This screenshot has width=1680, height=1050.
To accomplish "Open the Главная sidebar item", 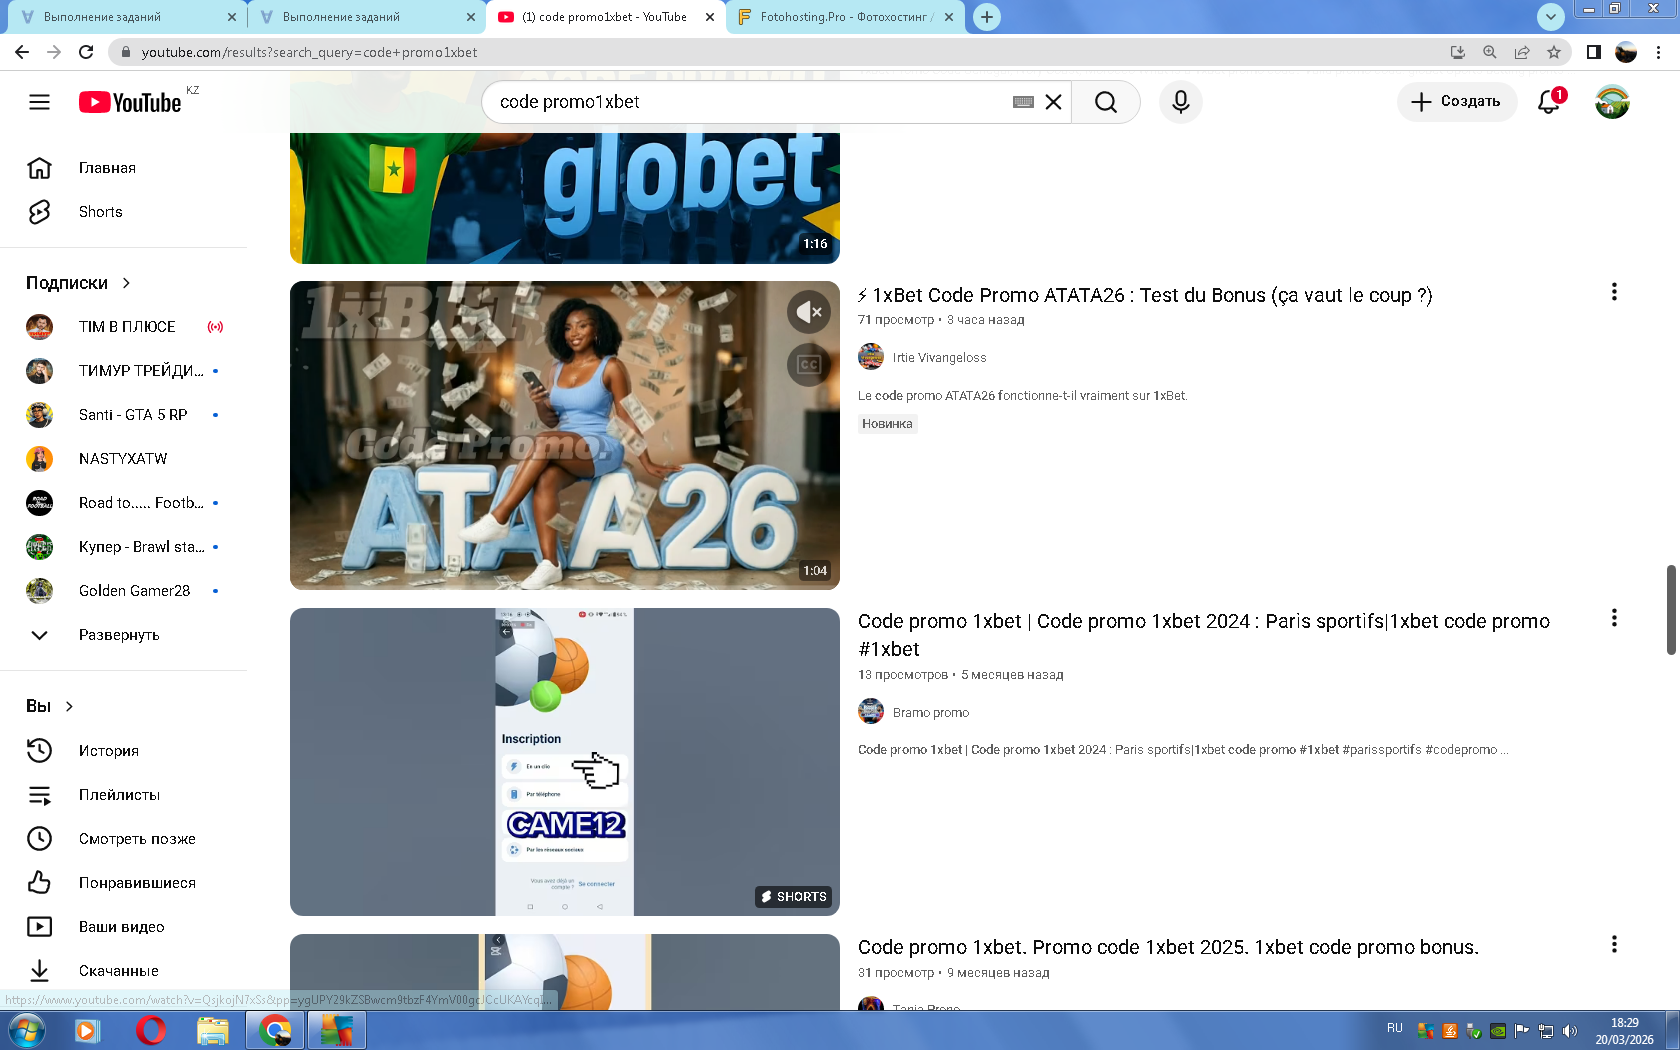I will click(123, 168).
